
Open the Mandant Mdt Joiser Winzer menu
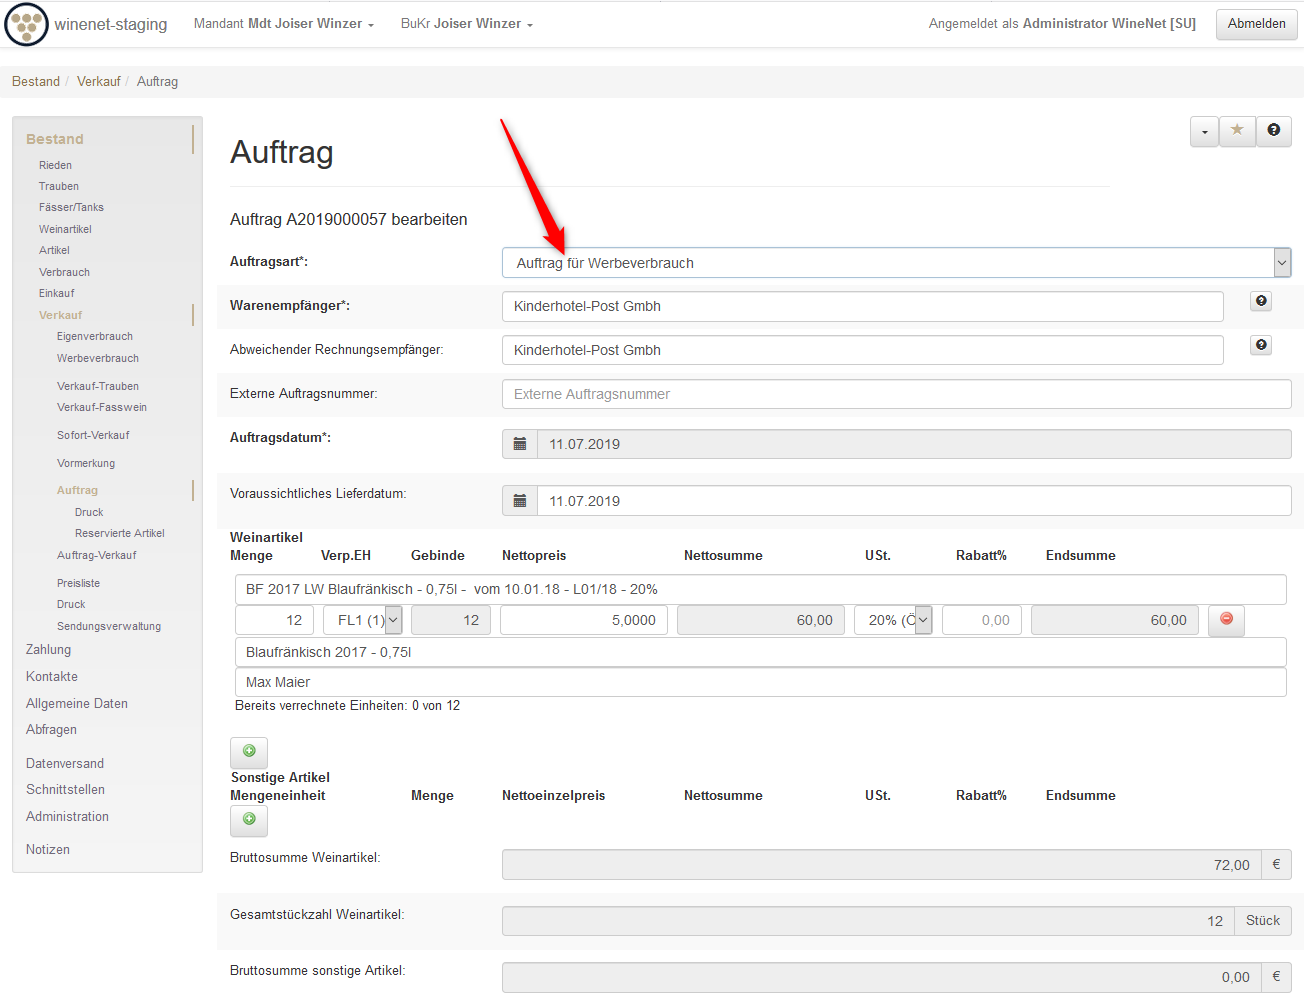click(x=283, y=24)
